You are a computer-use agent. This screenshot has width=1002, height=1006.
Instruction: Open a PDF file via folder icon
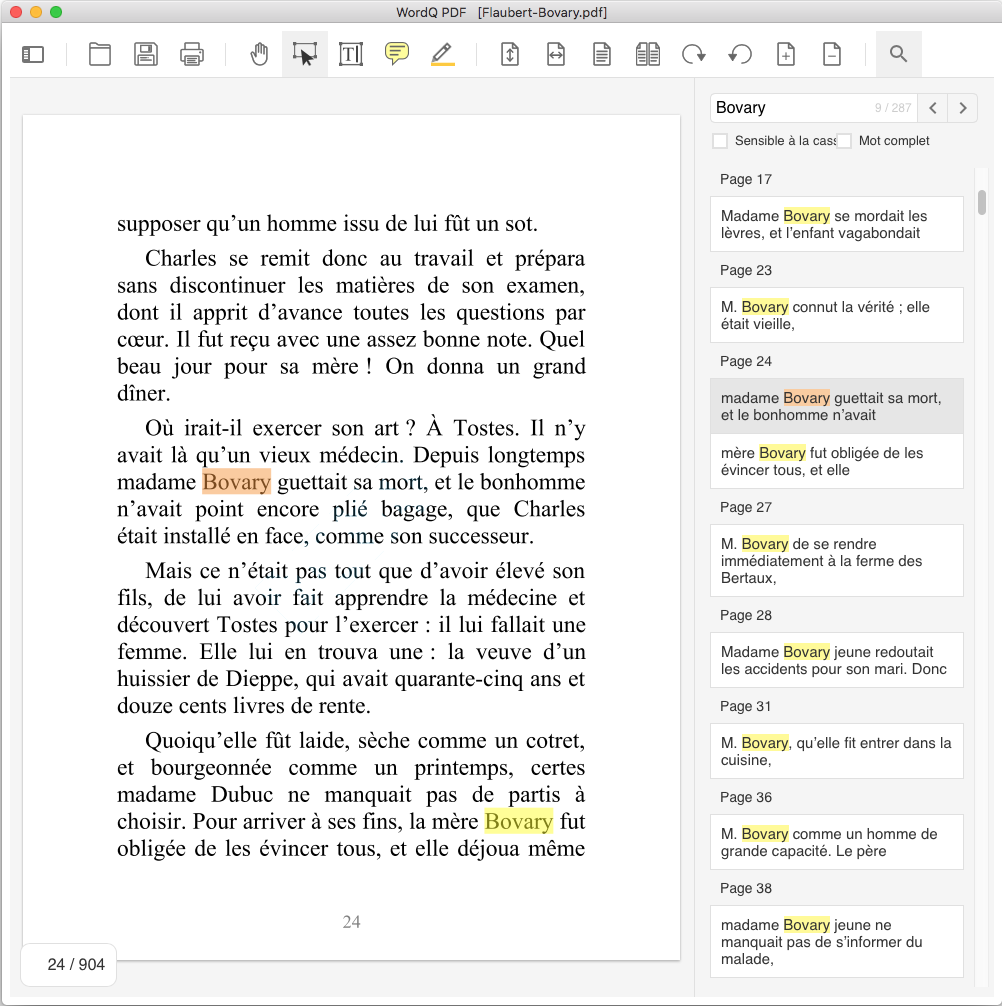[x=99, y=55]
